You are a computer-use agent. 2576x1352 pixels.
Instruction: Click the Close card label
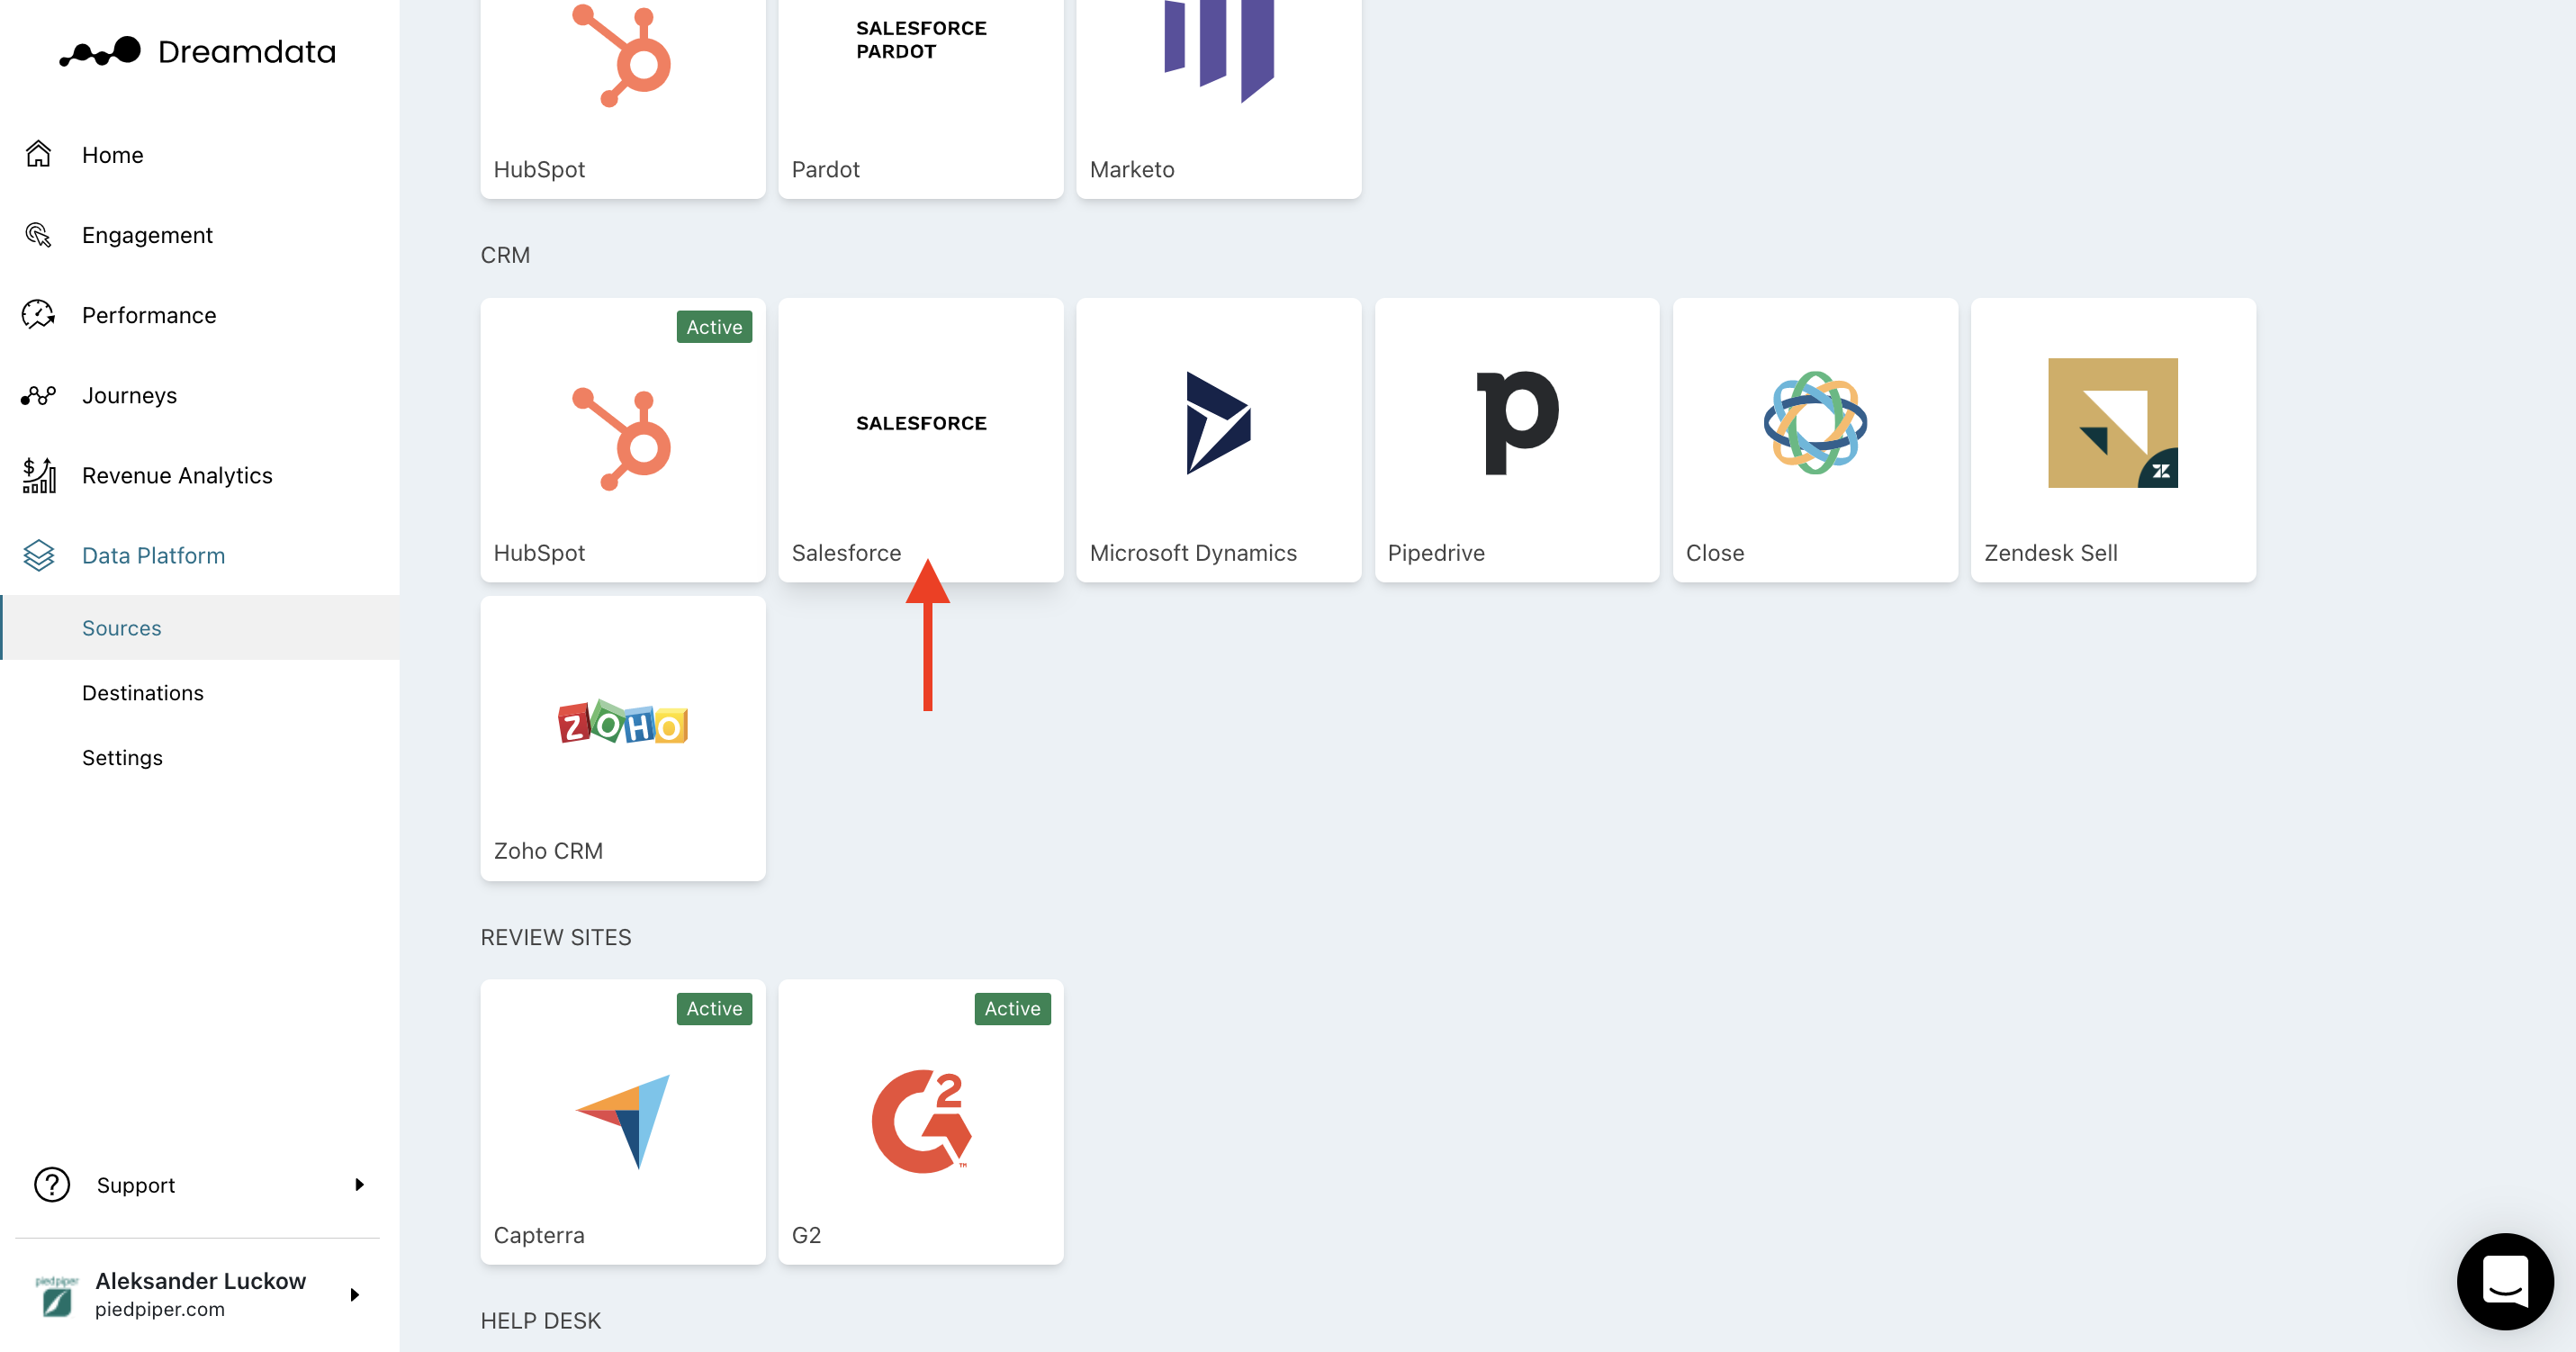[x=1714, y=553]
